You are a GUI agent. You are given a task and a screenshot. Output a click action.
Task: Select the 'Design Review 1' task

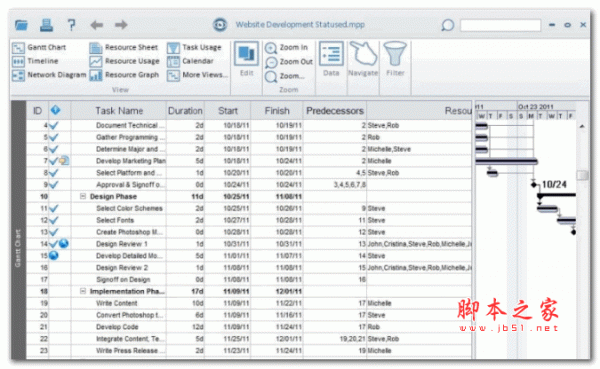point(122,244)
